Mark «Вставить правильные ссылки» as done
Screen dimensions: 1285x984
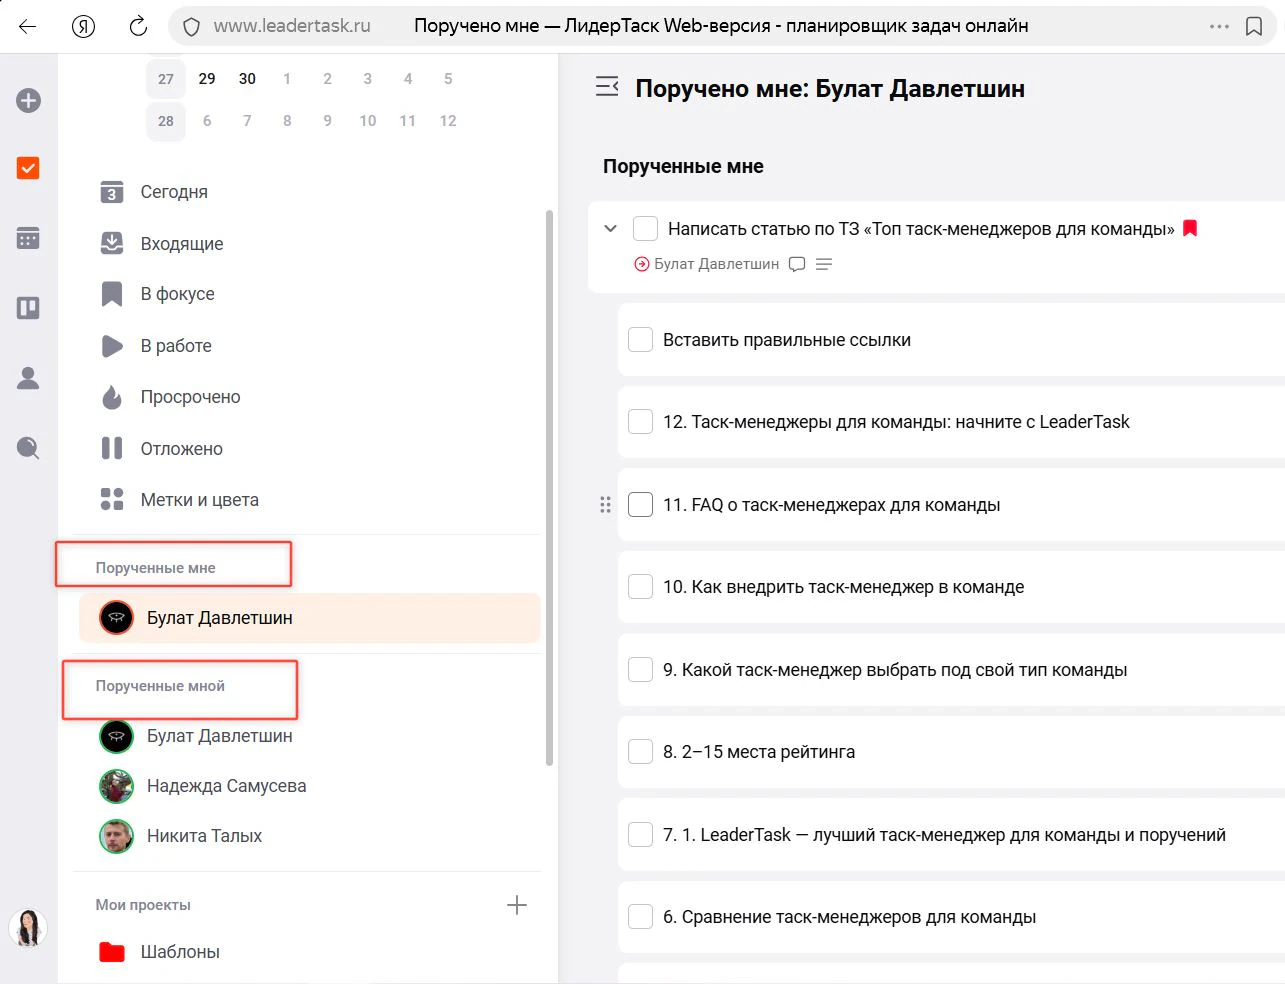pos(641,340)
